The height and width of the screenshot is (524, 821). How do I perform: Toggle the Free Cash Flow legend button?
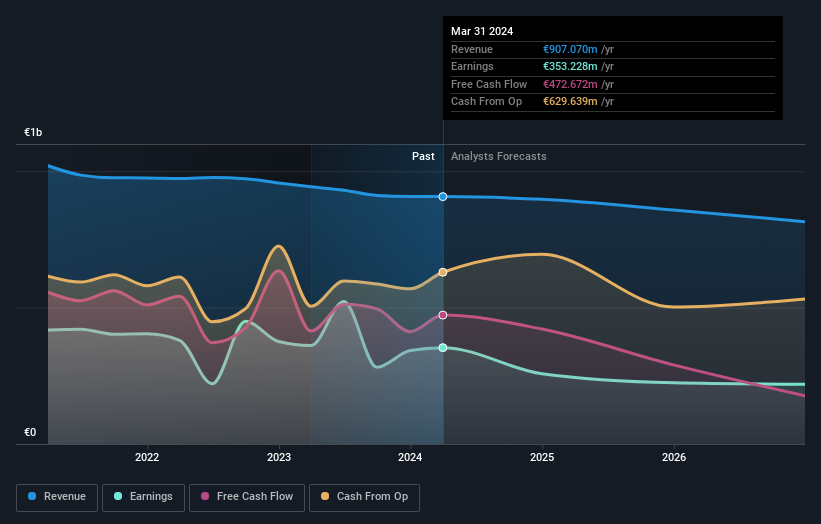[247, 497]
